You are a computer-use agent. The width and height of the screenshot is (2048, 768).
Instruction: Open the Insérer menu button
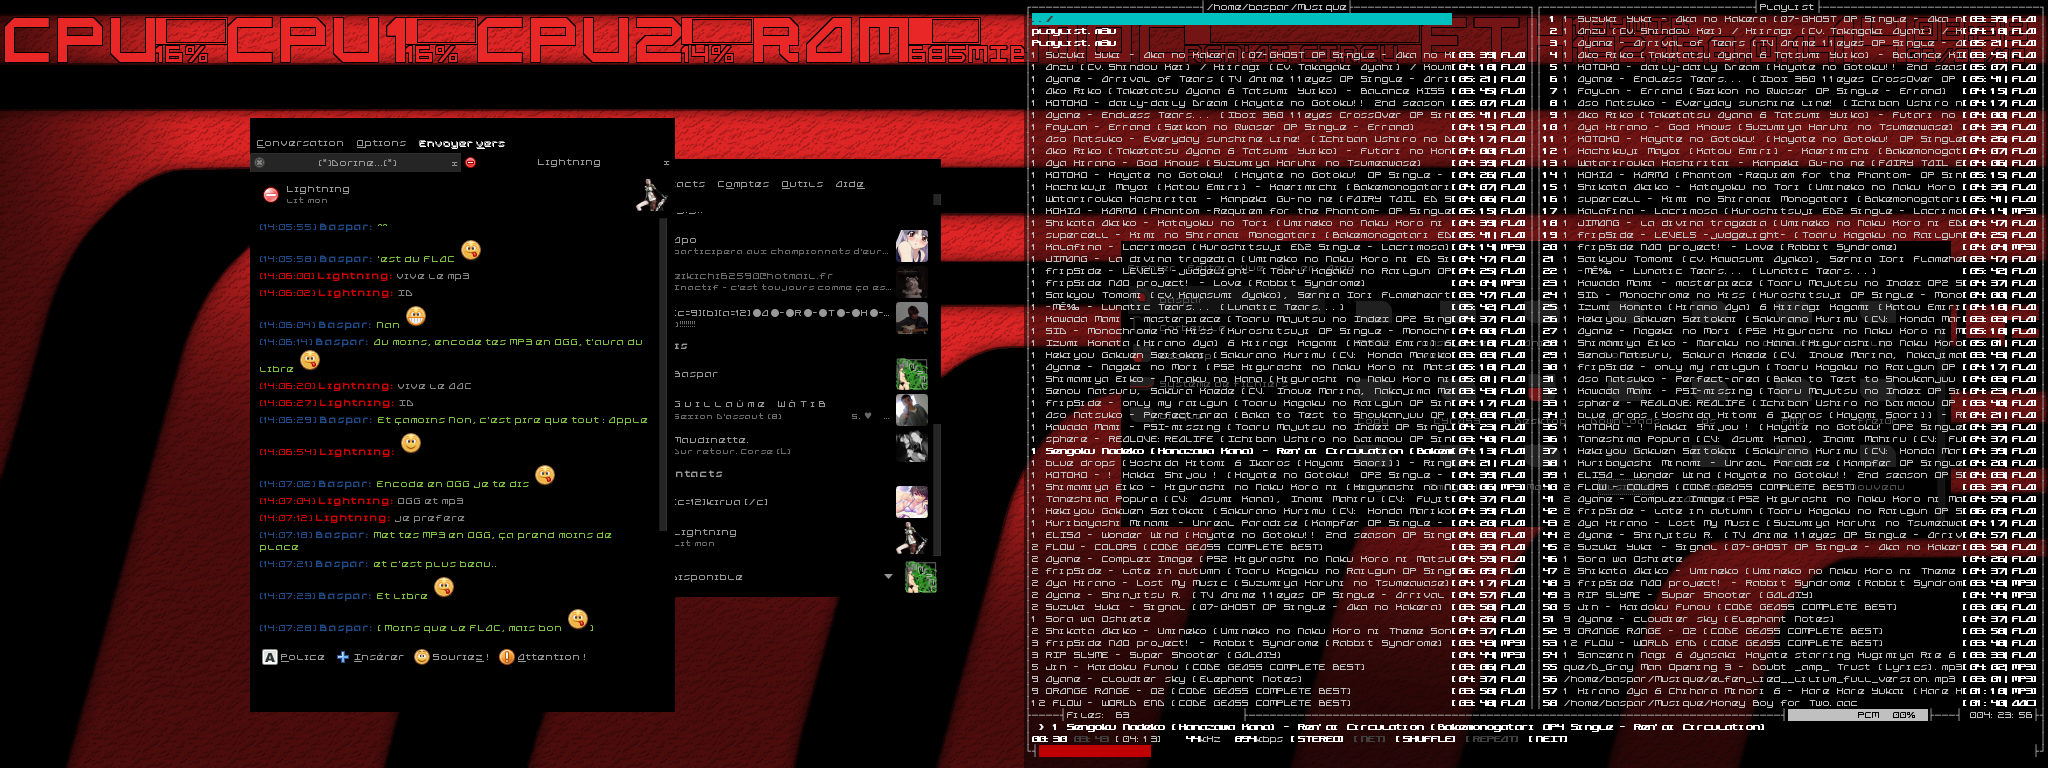[370, 657]
